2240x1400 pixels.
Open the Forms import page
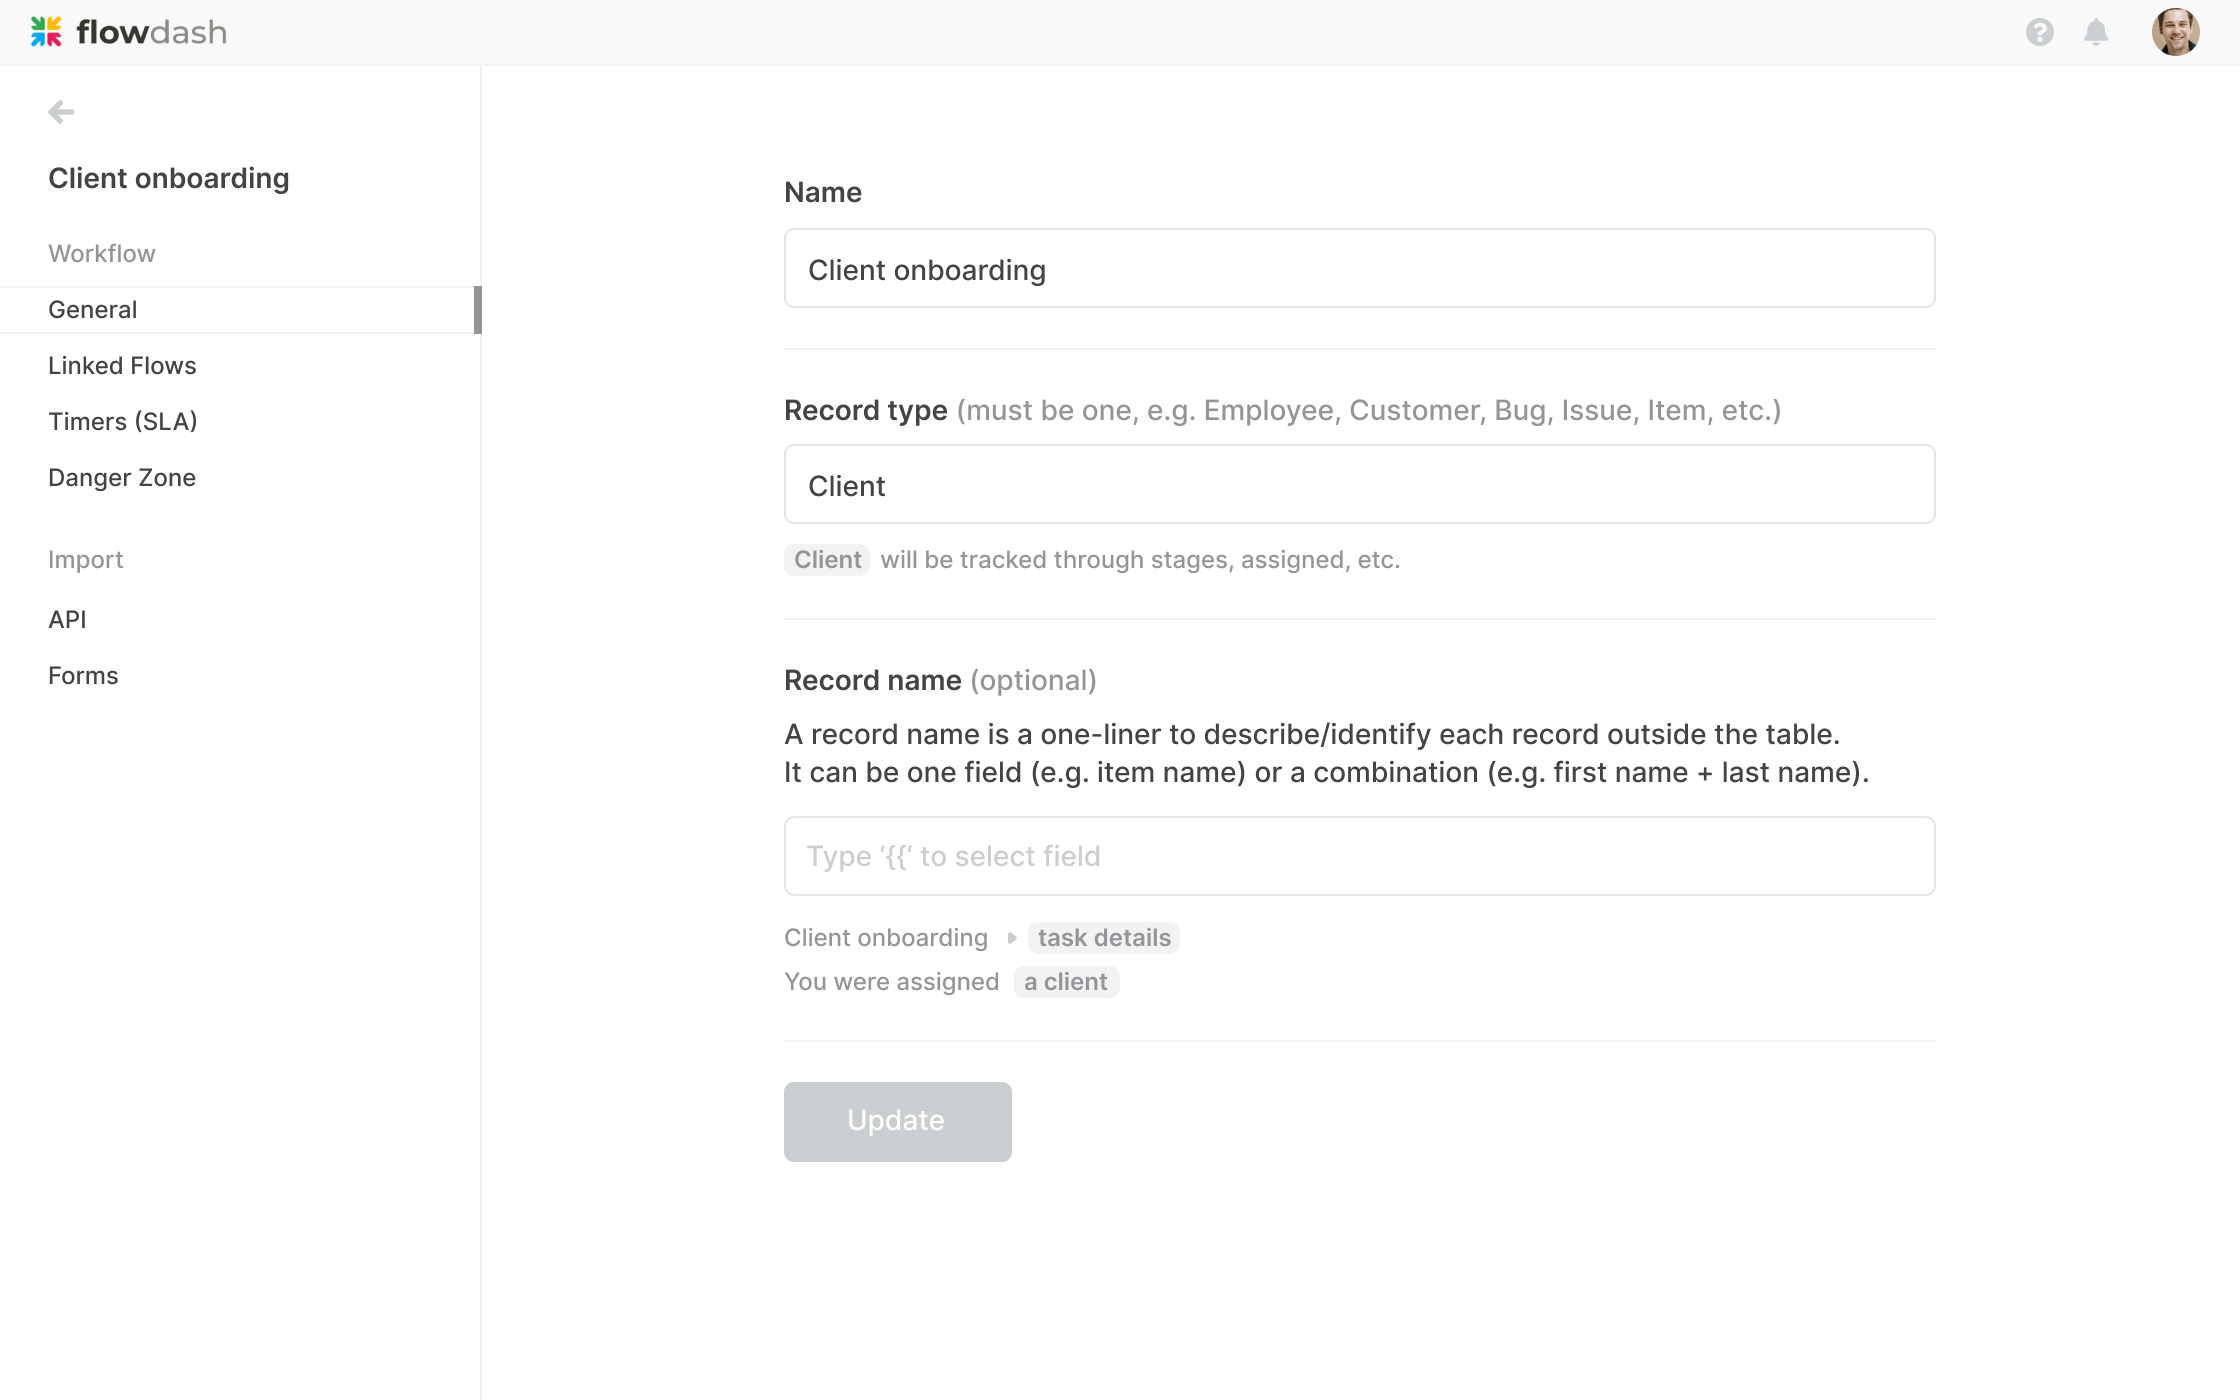[x=83, y=676]
